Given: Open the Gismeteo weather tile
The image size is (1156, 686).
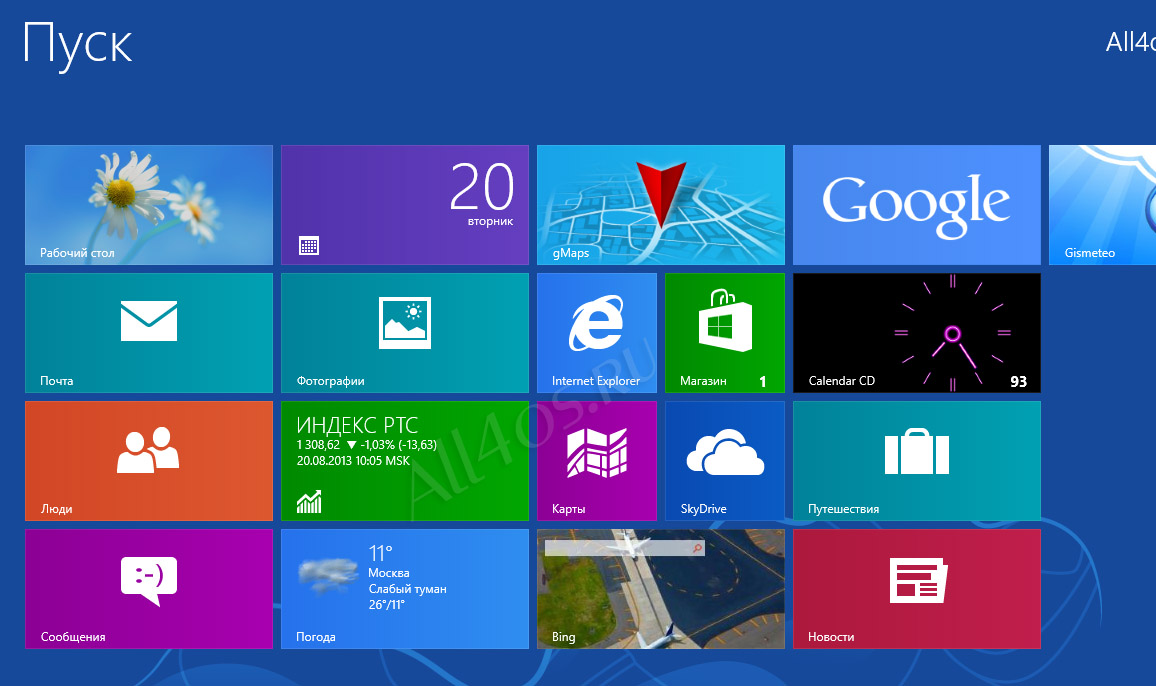Looking at the screenshot, I should tap(1102, 205).
